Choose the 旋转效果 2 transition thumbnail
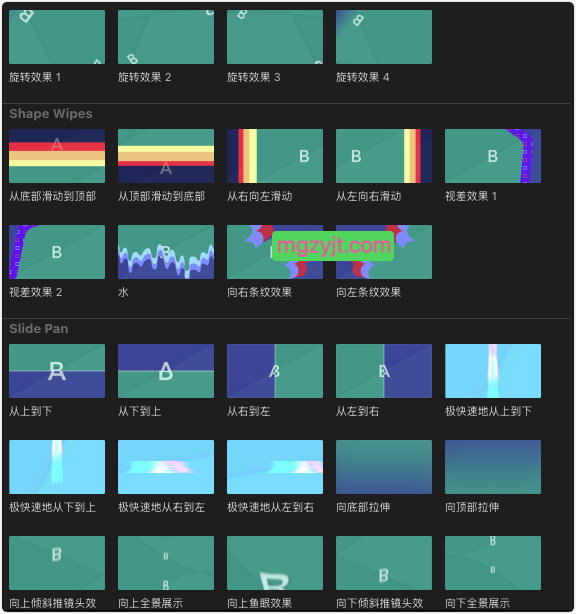 (166, 37)
